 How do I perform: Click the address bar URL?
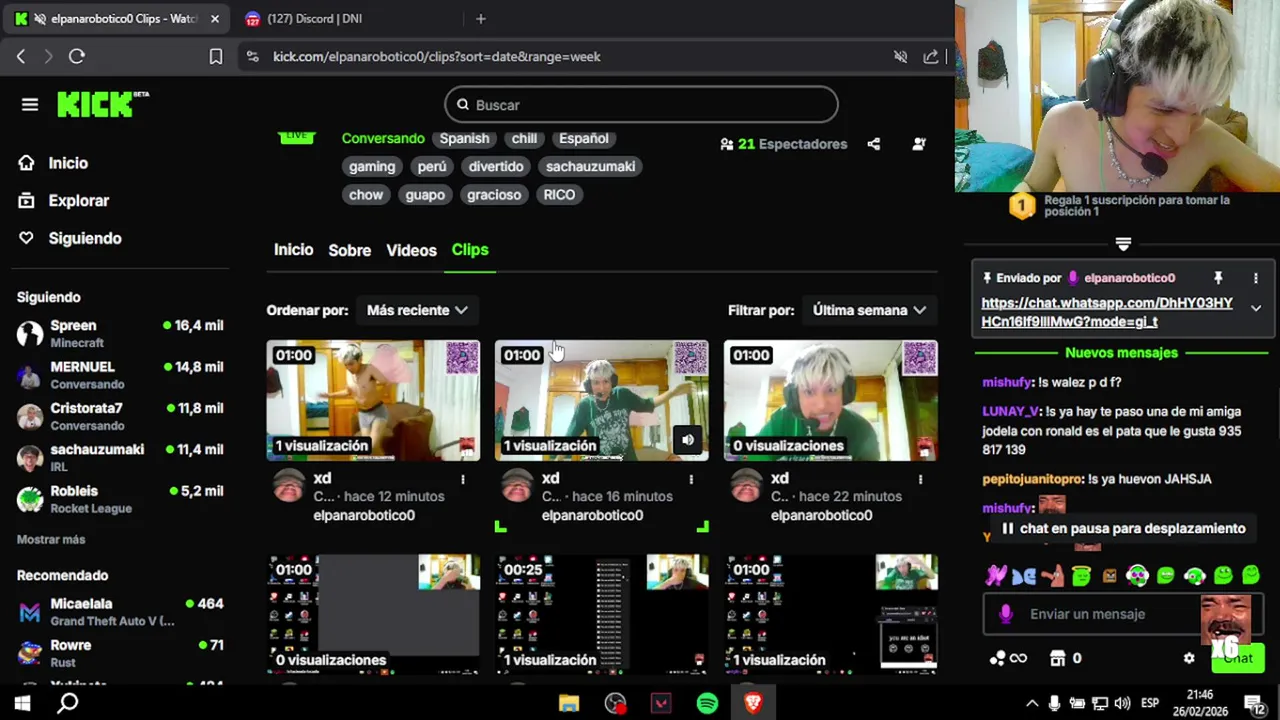[x=437, y=57]
